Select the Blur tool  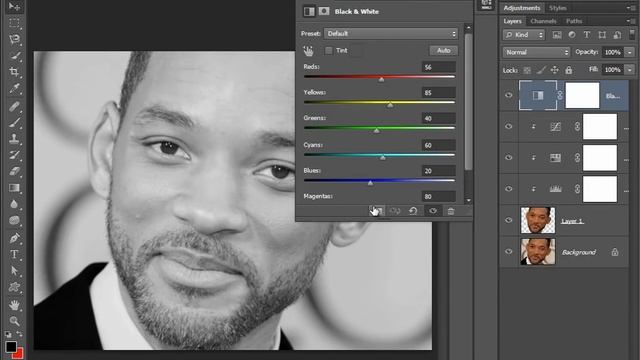pyautogui.click(x=14, y=204)
